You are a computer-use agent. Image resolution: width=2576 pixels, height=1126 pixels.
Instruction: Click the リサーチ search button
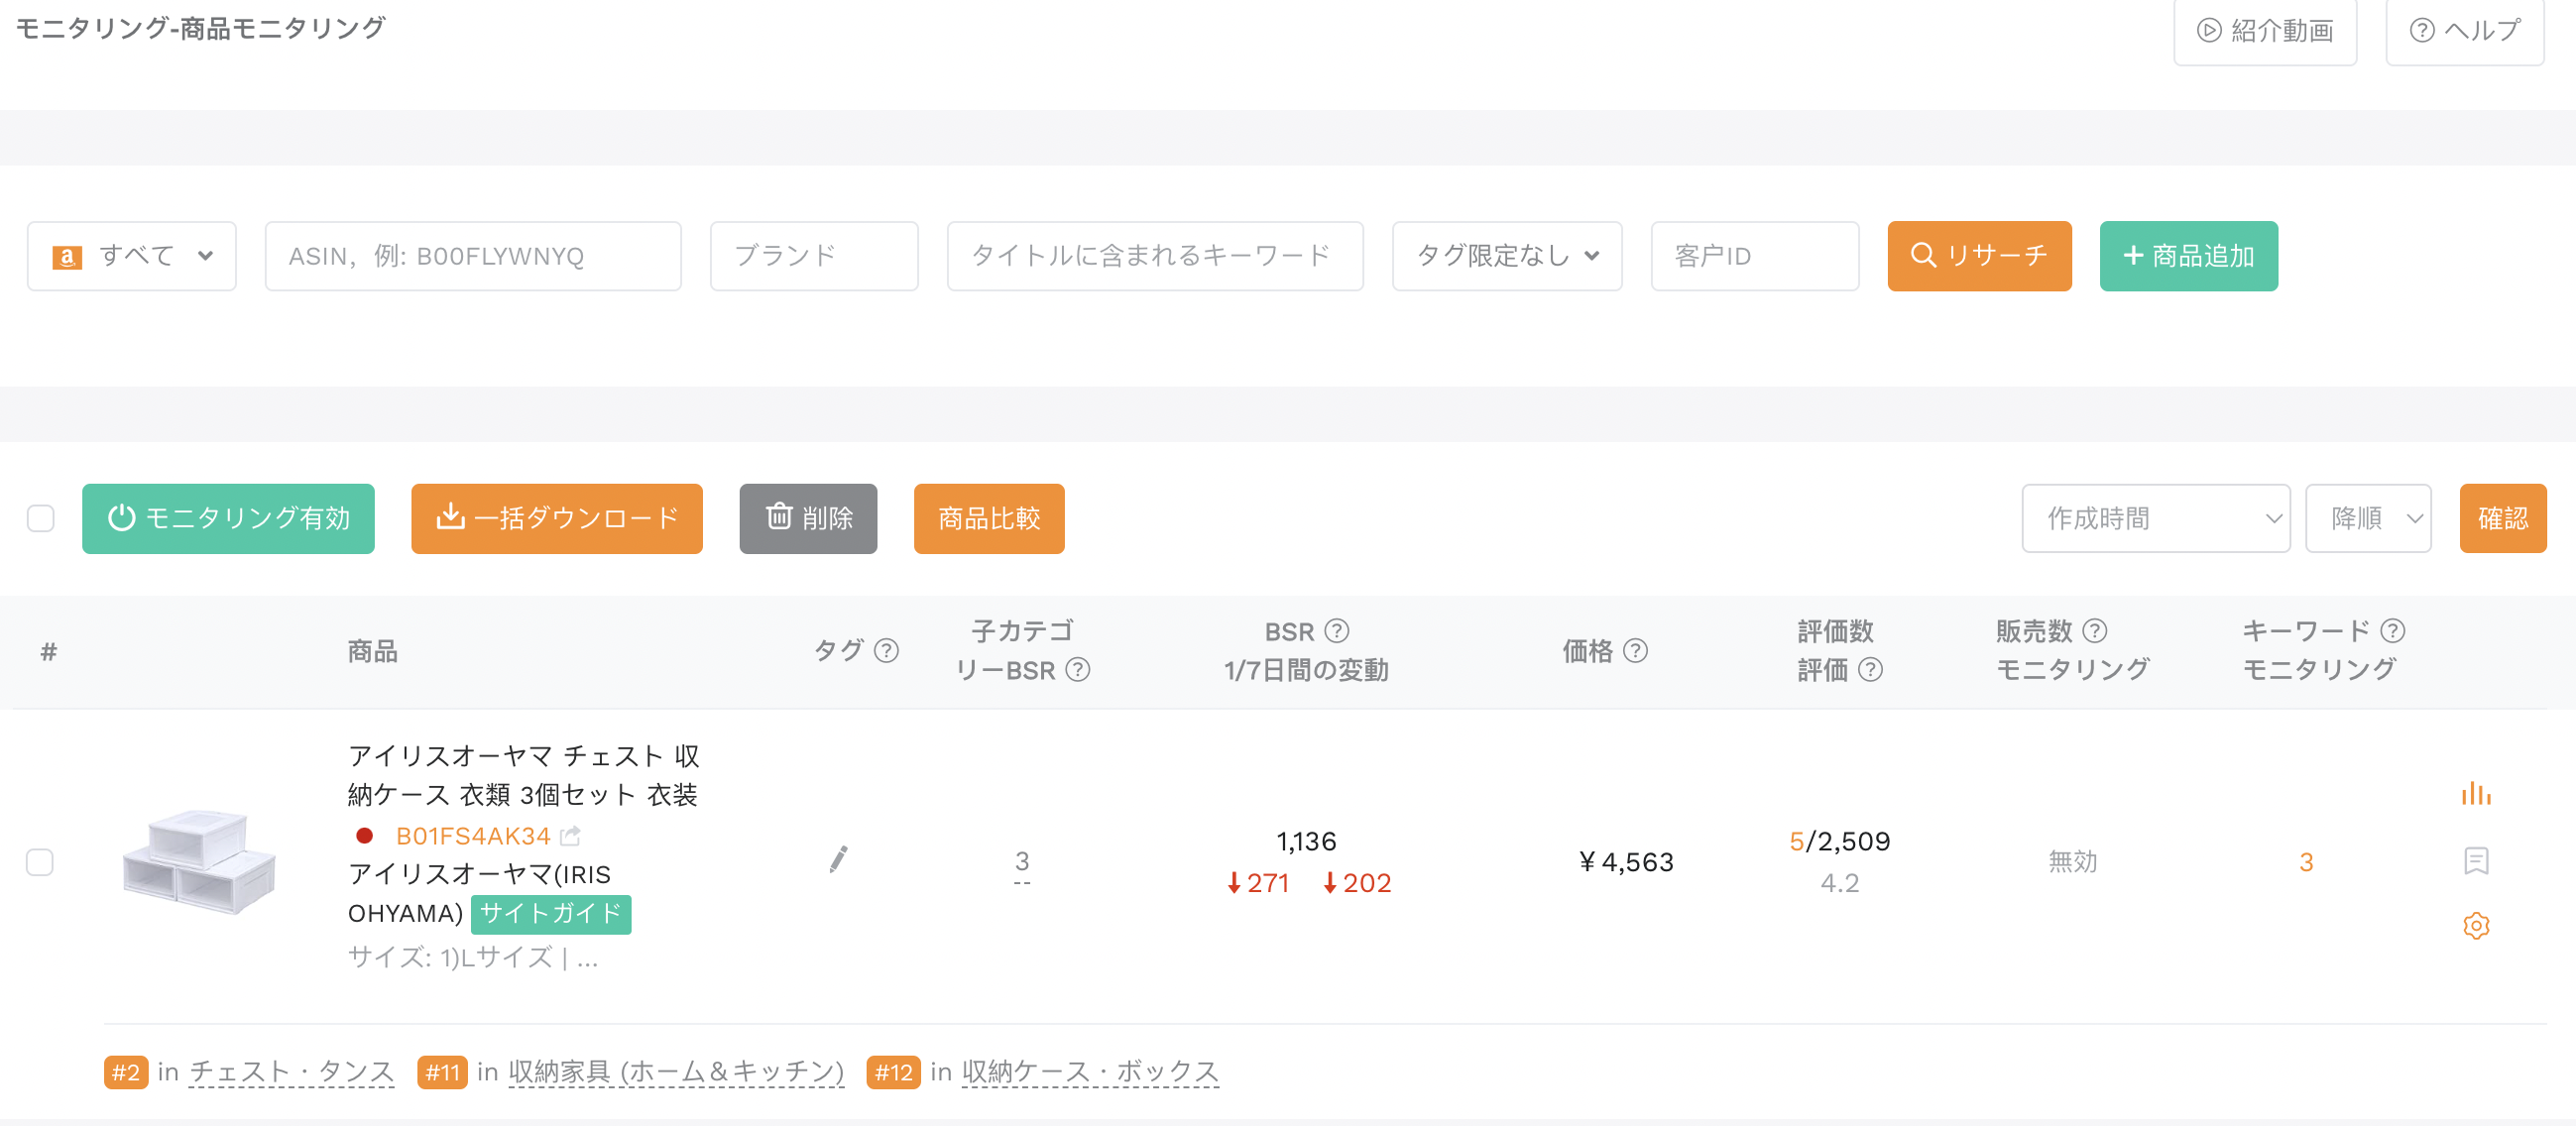1979,256
